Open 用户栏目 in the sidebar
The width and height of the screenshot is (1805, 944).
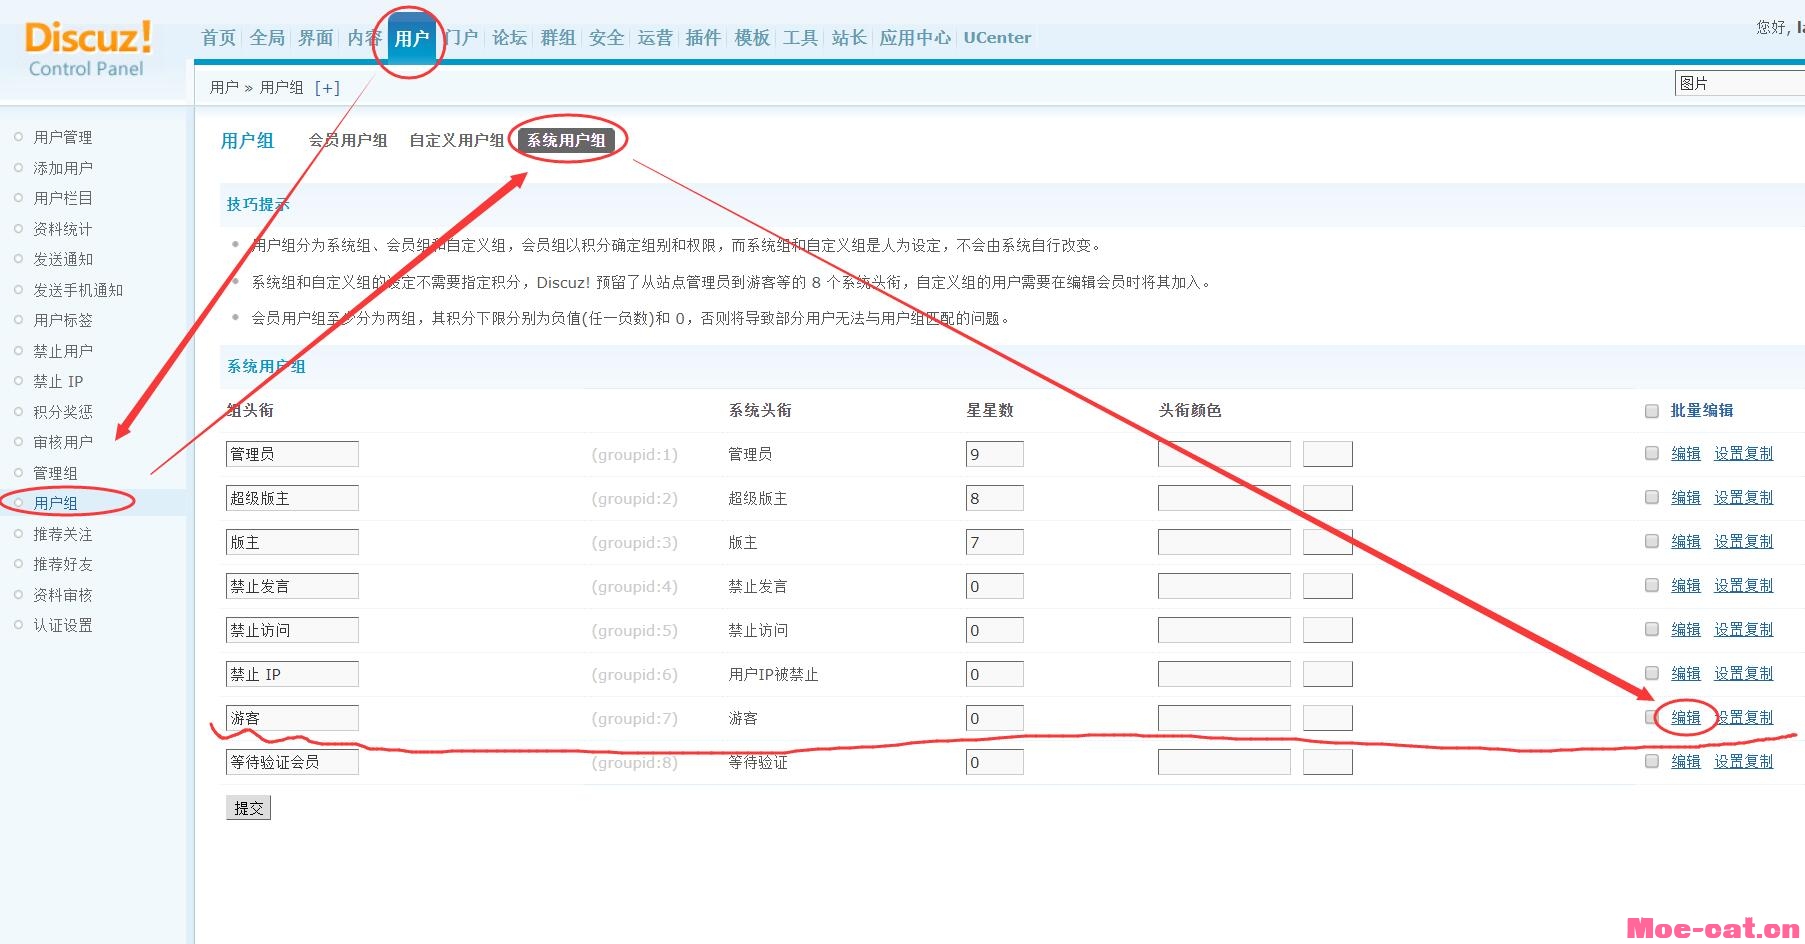62,198
